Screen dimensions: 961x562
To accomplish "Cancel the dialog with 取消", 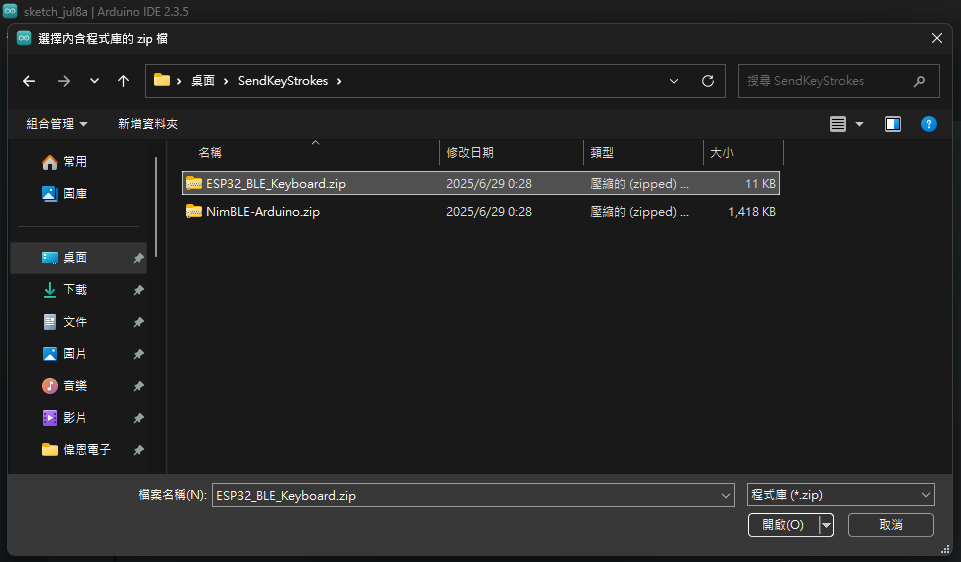I will click(x=891, y=525).
